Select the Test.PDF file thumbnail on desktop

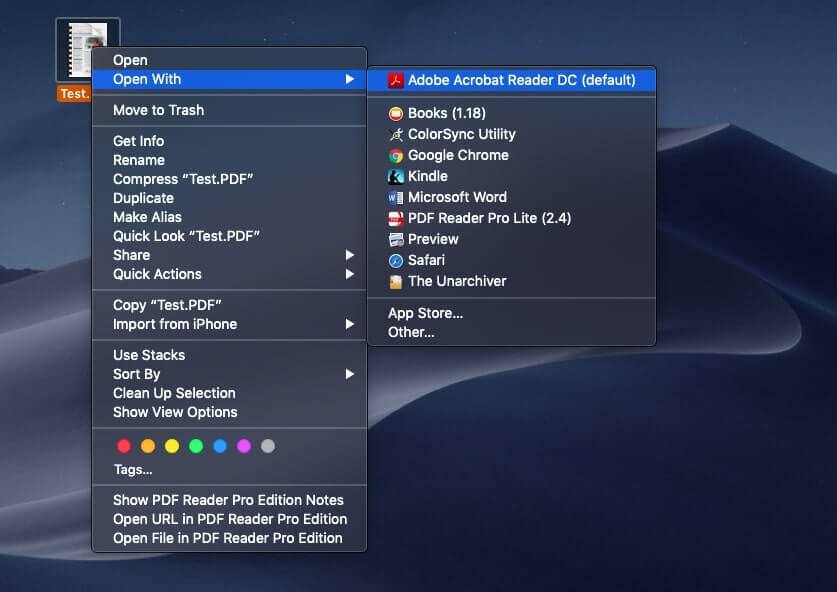click(x=88, y=49)
